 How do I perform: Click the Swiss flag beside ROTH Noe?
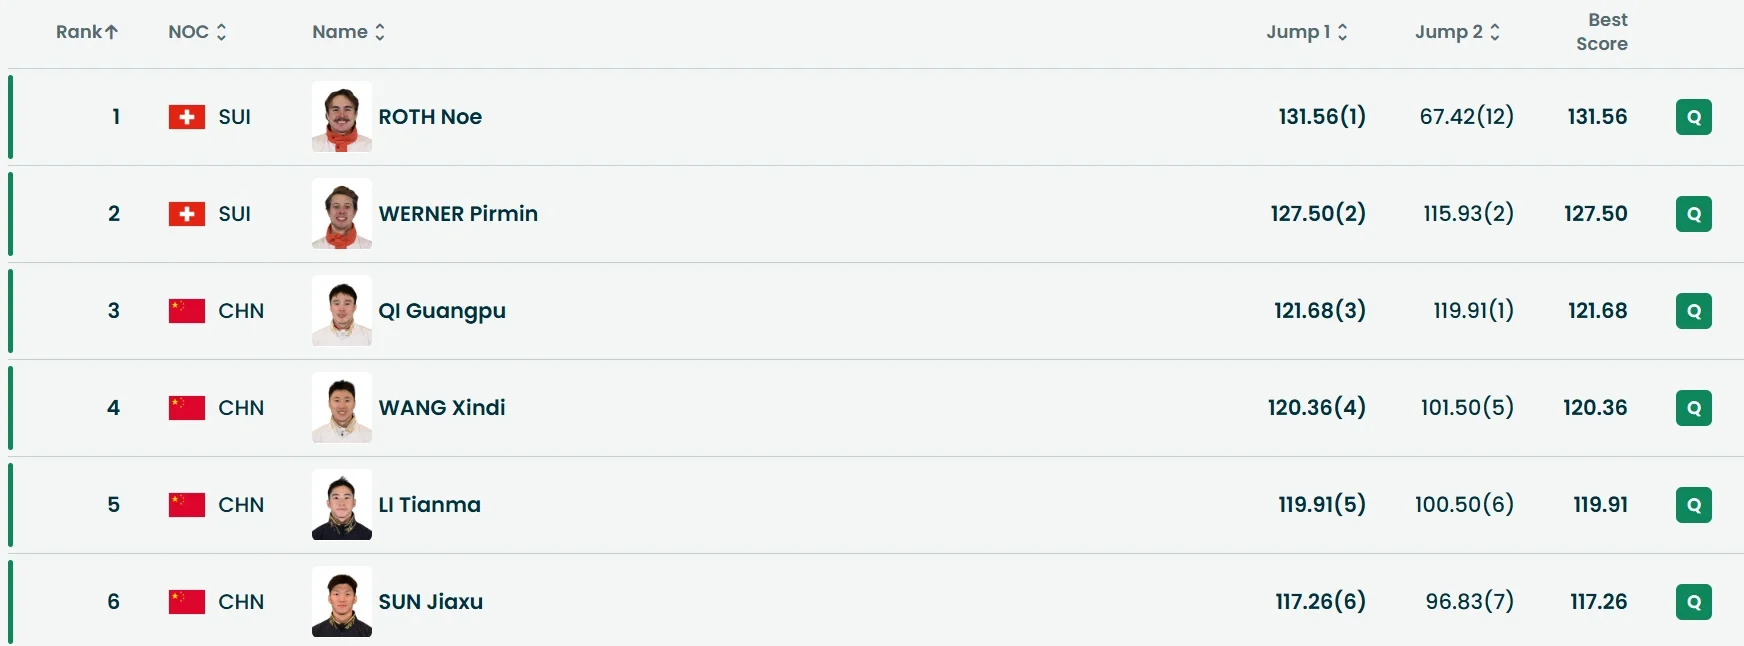[187, 117]
